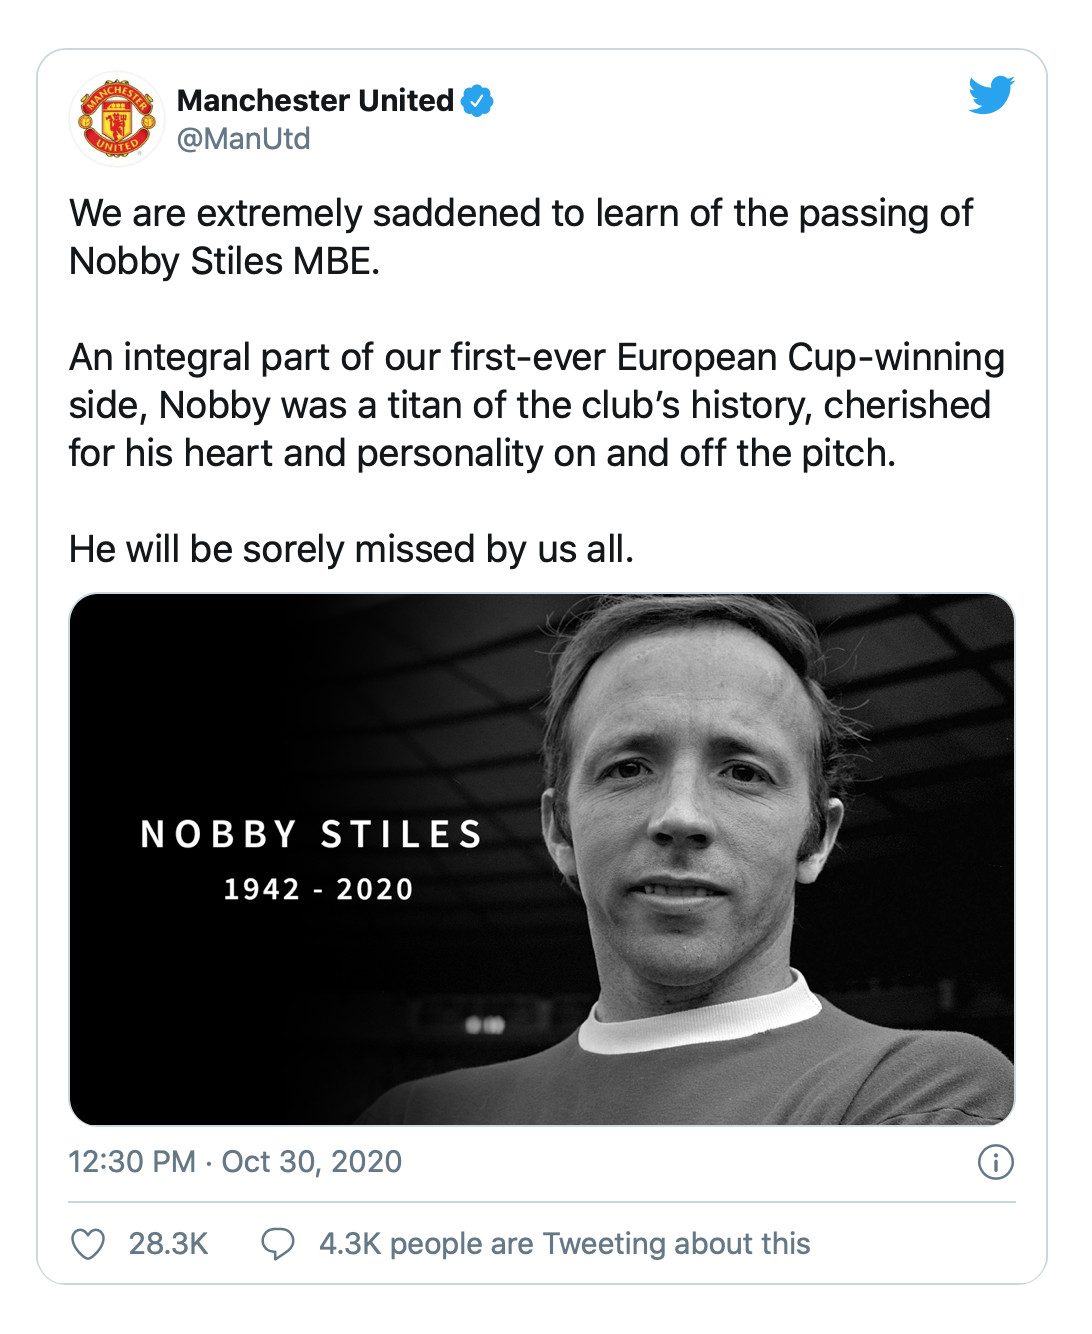Click the "We are extremely saddened" text line
The height and width of the screenshot is (1334, 1092).
coord(520,213)
